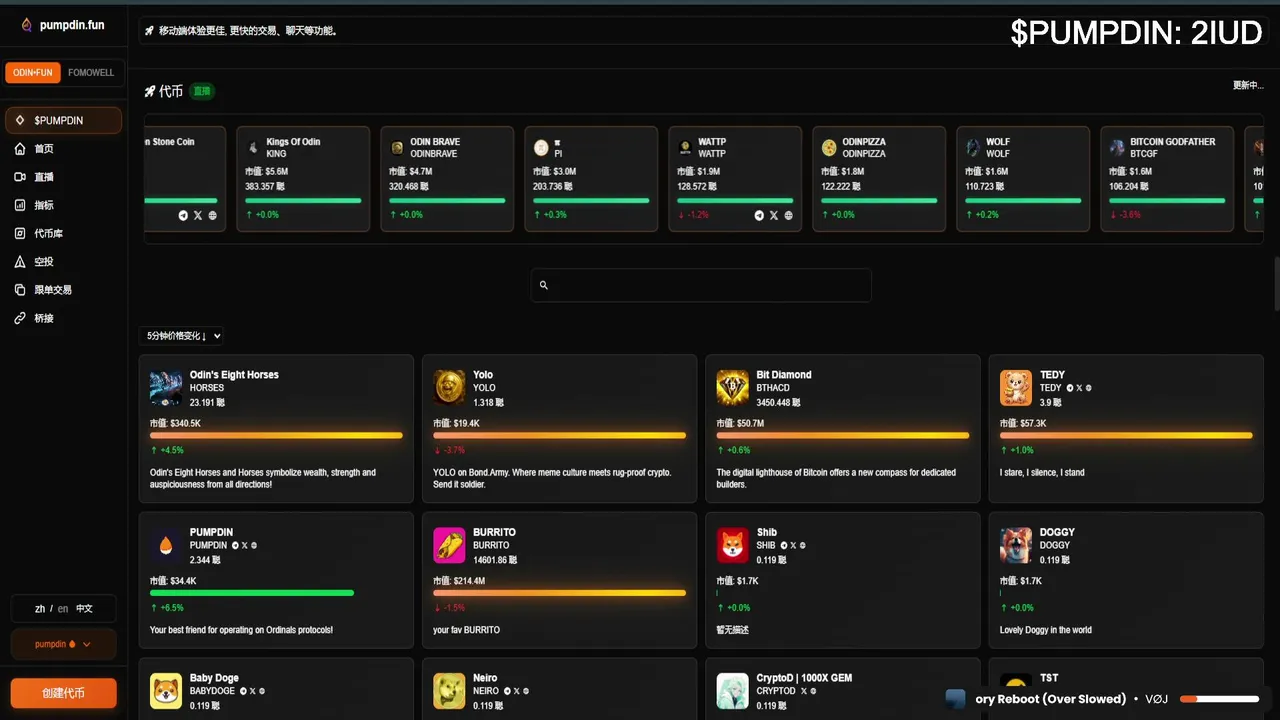Open Telegram link on WATTP card
The height and width of the screenshot is (720, 1280).
[759, 215]
